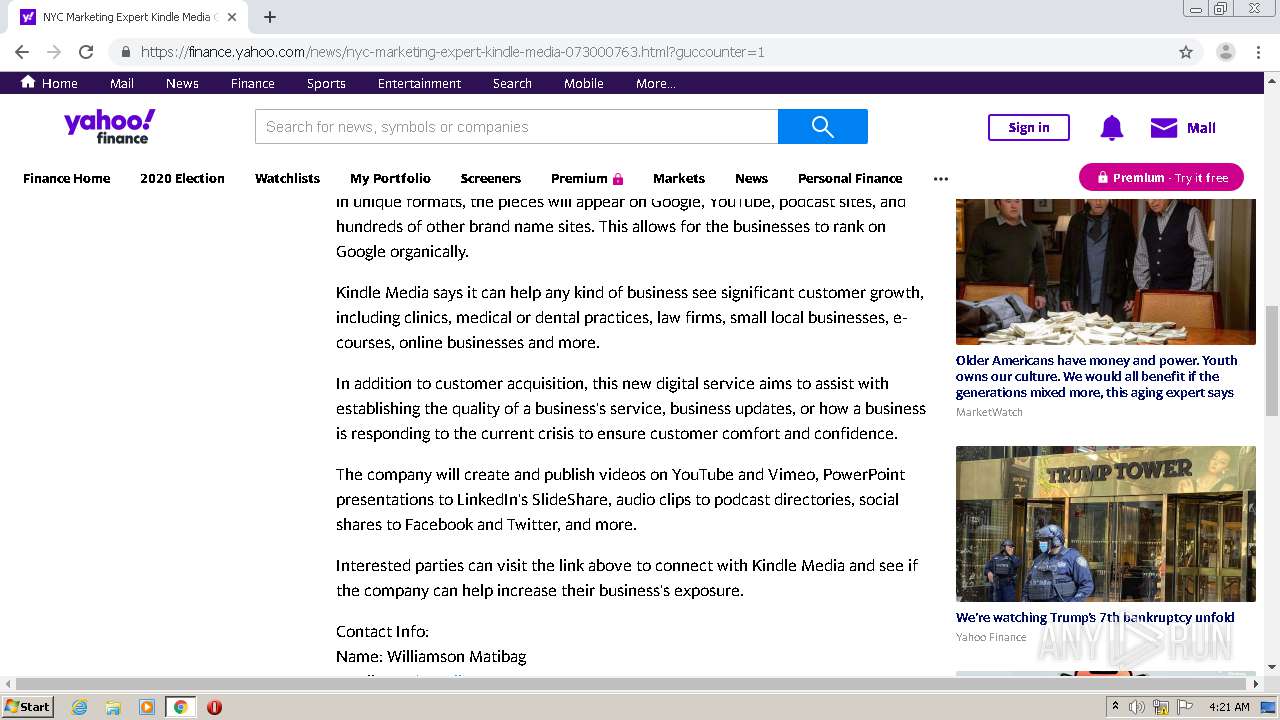Open the Watchlists tab
Image resolution: width=1280 pixels, height=720 pixels.
coord(287,178)
